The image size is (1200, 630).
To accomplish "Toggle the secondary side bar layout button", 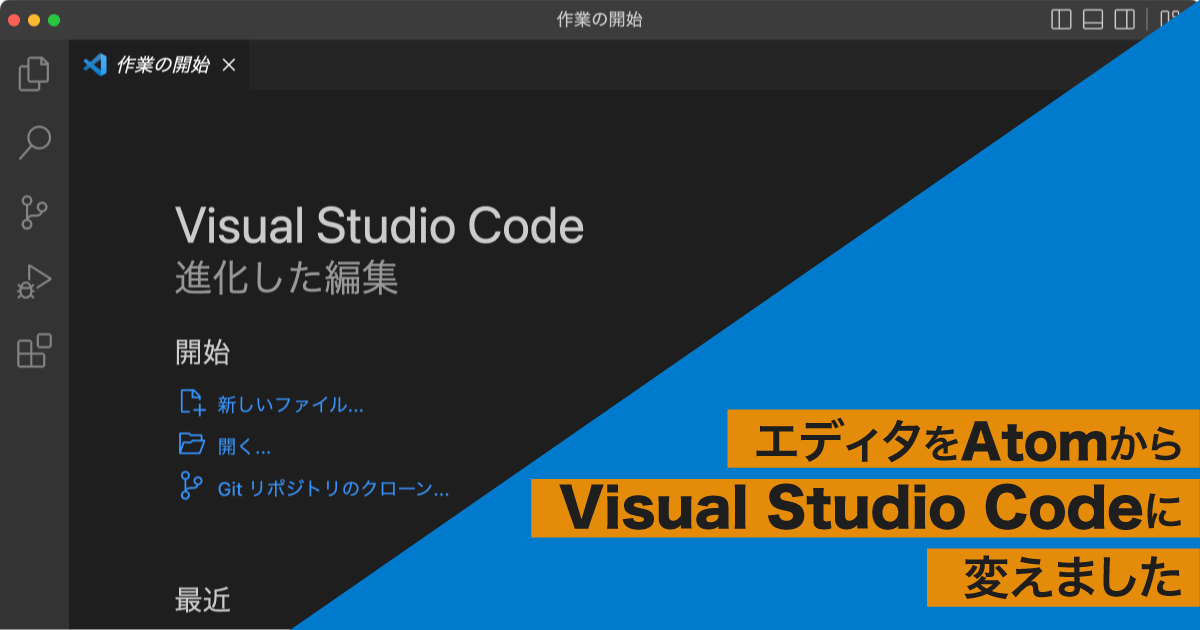I will [1125, 19].
